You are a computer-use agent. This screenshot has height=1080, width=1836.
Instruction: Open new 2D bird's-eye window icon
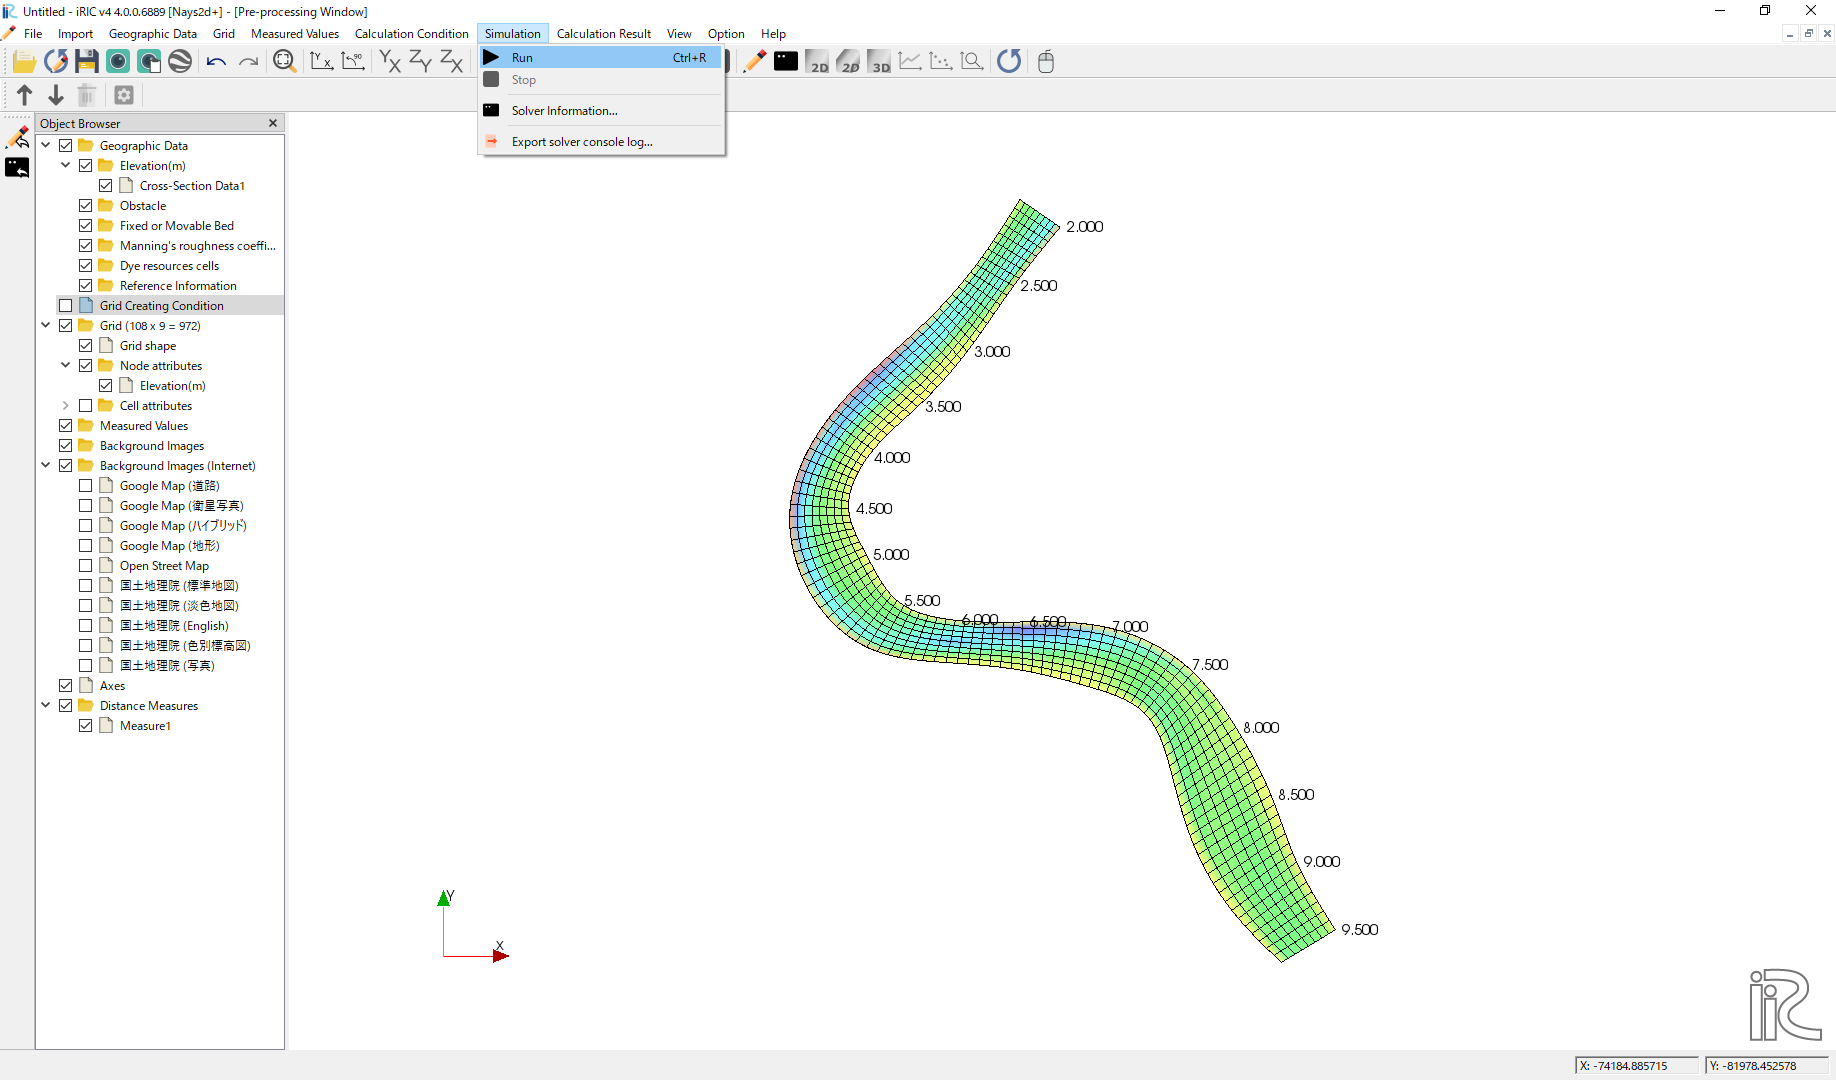[848, 62]
